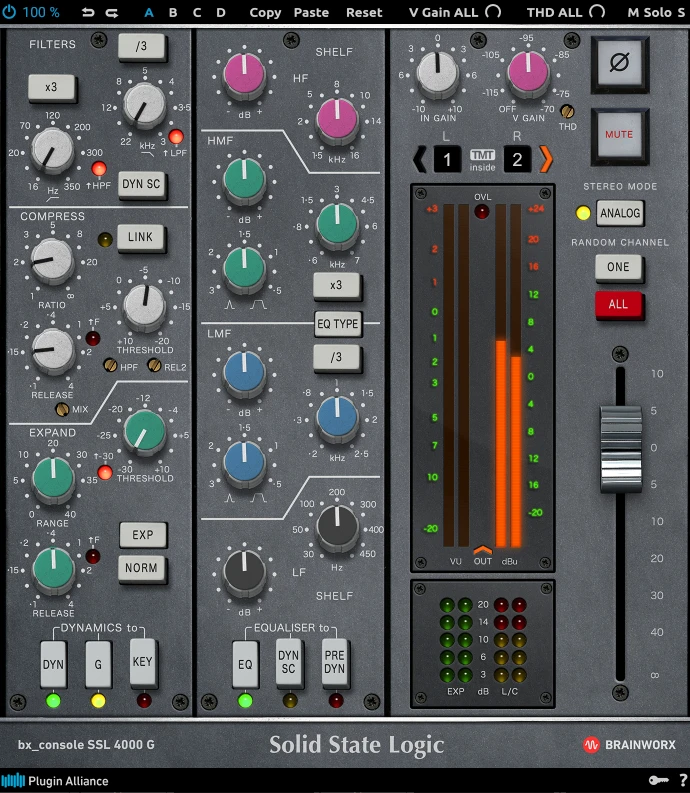Select settings slot D

[221, 12]
